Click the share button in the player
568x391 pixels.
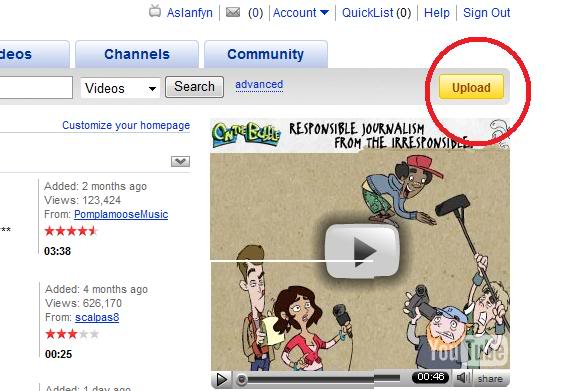(490, 379)
